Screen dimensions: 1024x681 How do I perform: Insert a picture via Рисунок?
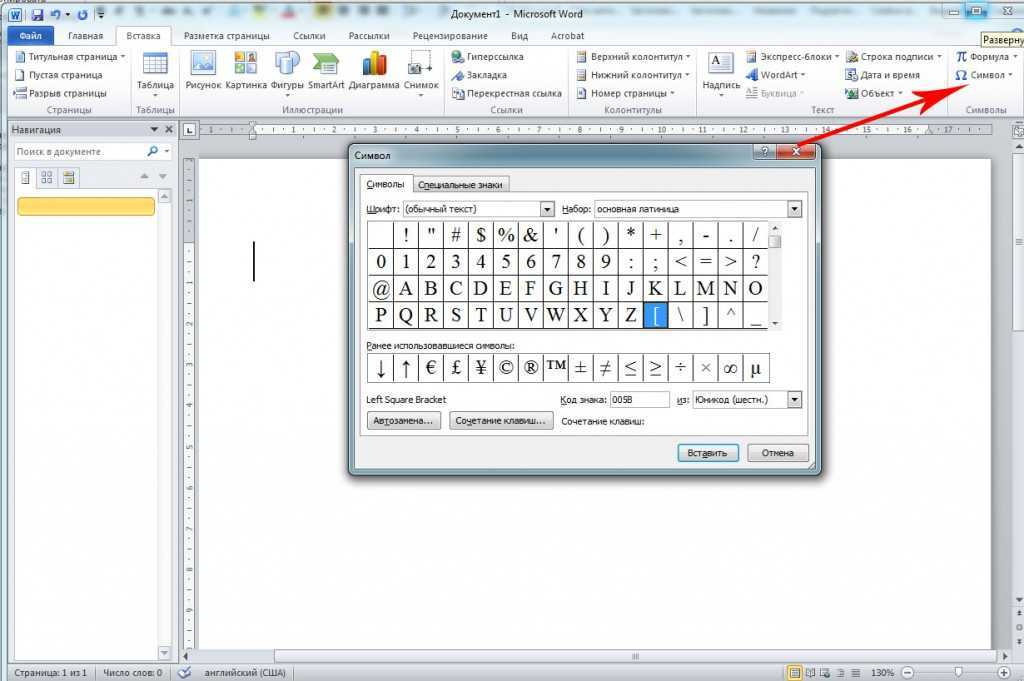pyautogui.click(x=203, y=71)
